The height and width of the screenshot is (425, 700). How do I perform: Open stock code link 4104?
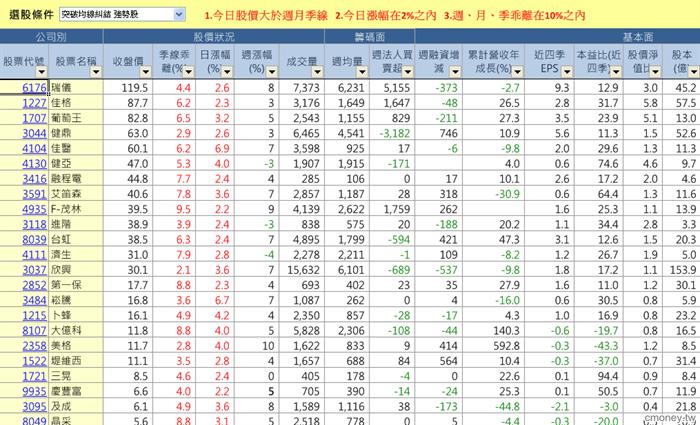pyautogui.click(x=34, y=148)
